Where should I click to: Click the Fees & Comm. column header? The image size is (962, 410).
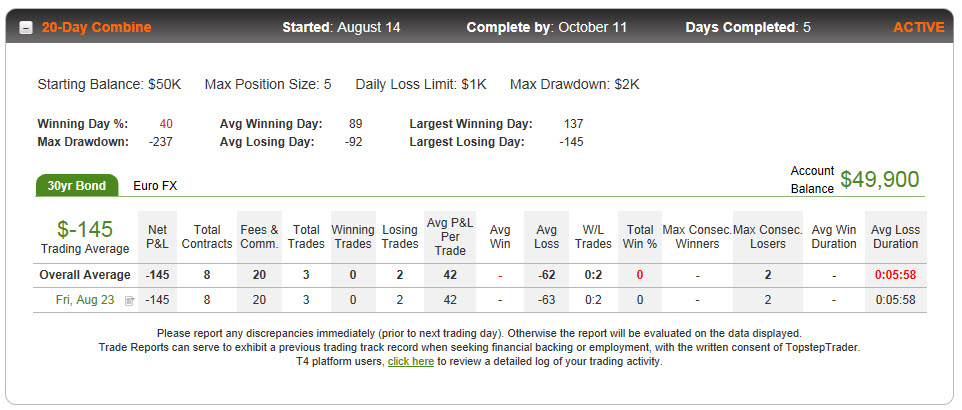(260, 237)
